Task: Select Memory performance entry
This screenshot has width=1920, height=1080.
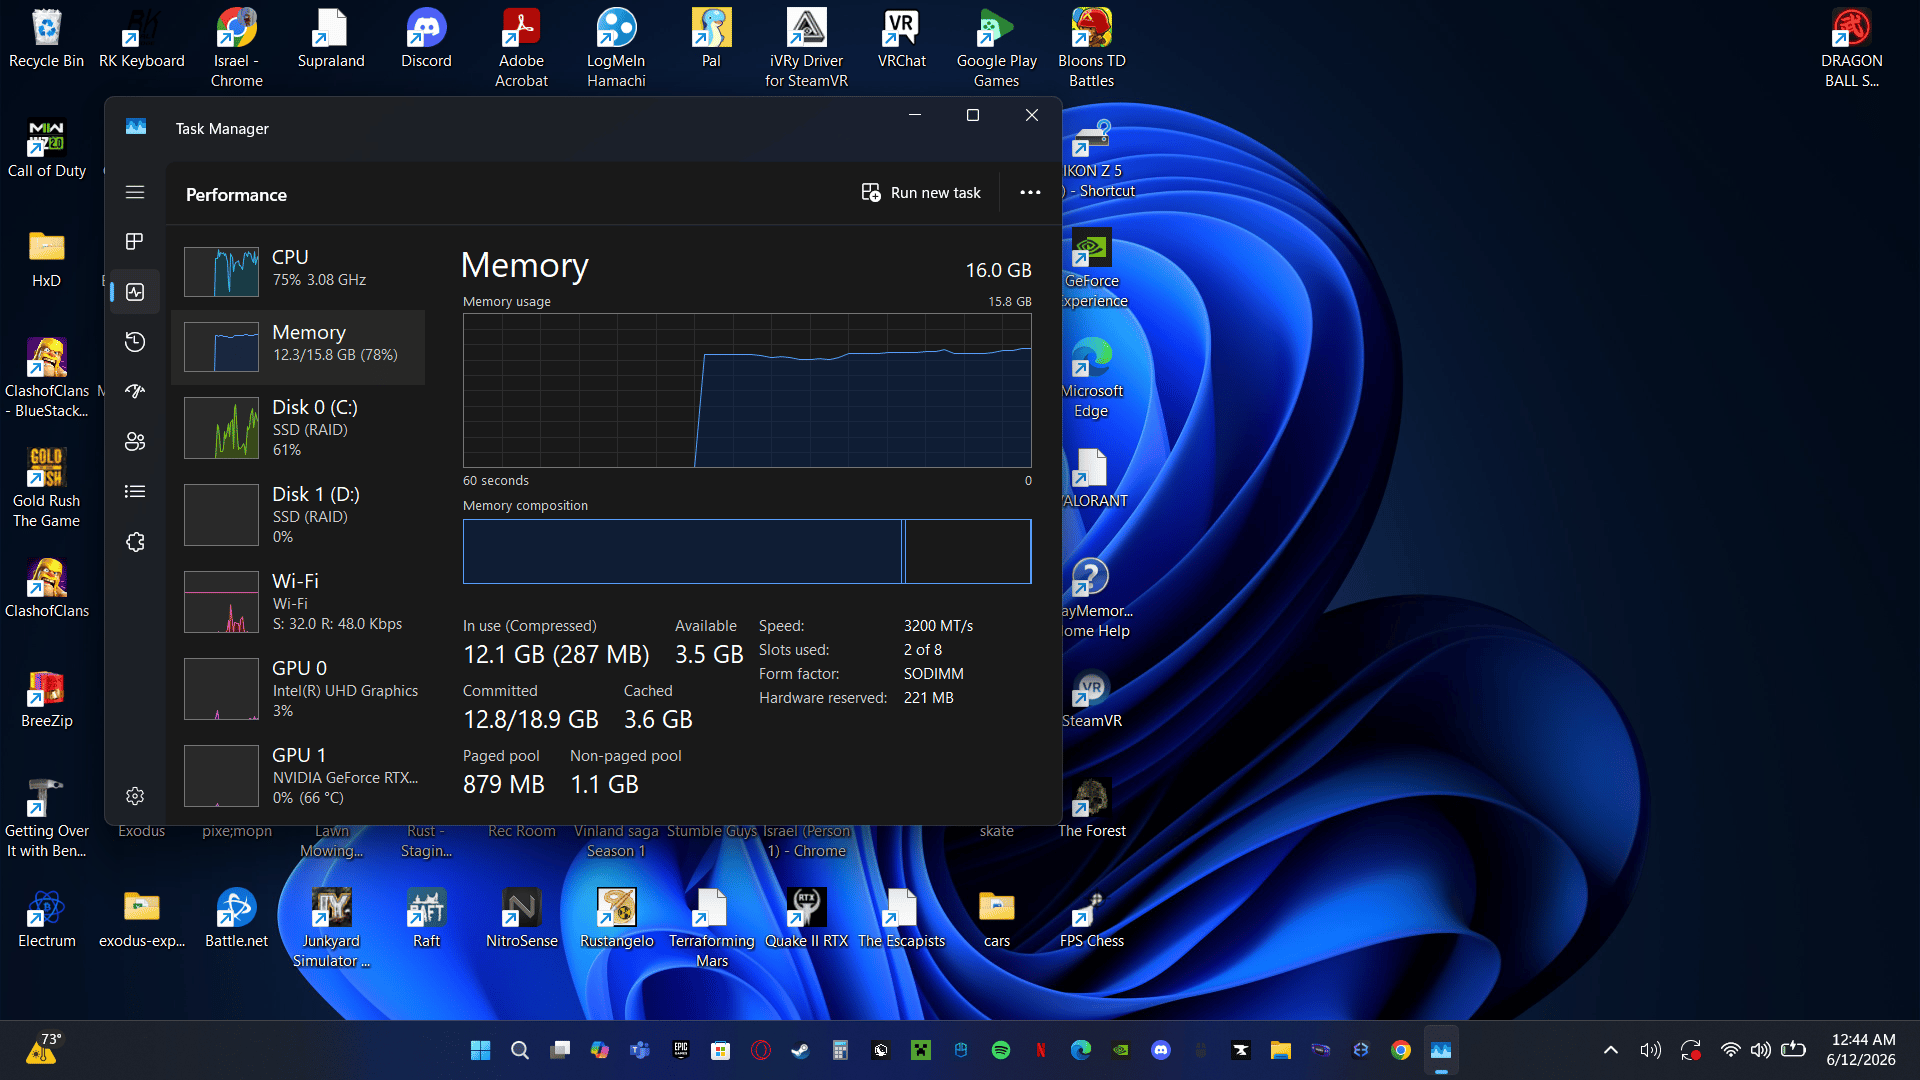Action: [298, 347]
